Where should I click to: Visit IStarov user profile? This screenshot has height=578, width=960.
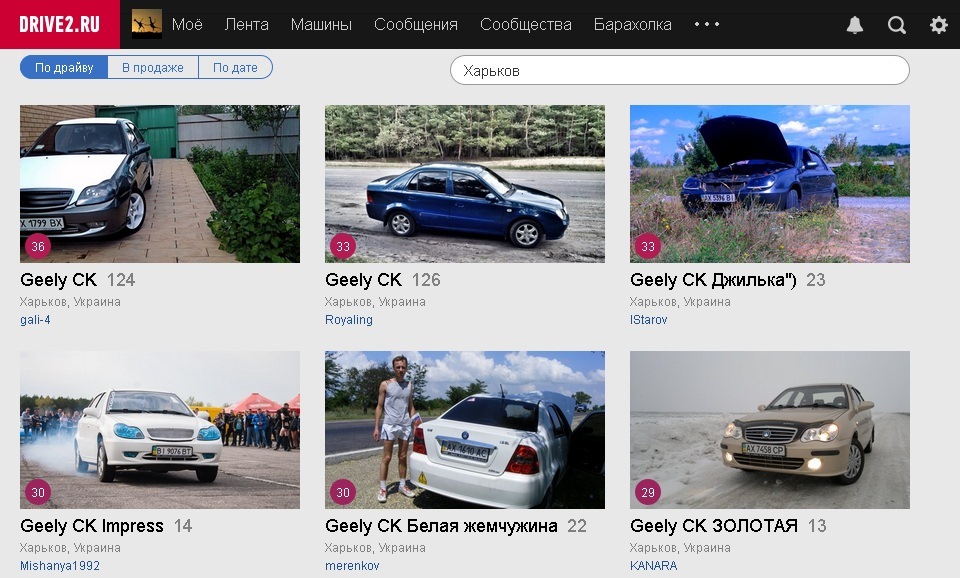pyautogui.click(x=648, y=320)
